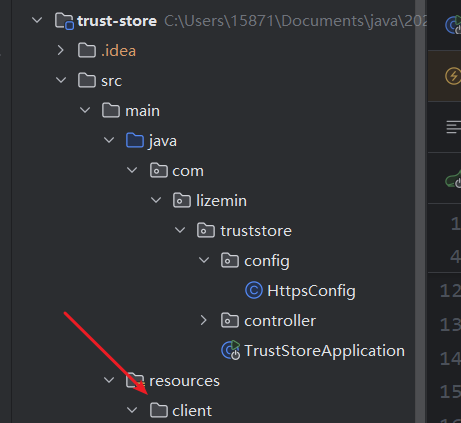The width and height of the screenshot is (461, 423).
Task: Click the config package folder icon
Action: [230, 260]
